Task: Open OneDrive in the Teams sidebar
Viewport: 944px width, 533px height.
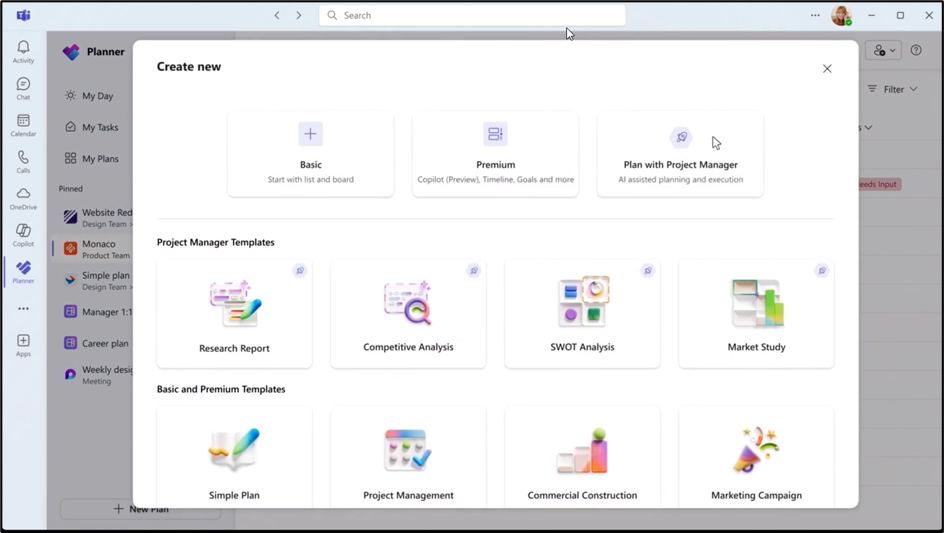Action: pos(23,199)
